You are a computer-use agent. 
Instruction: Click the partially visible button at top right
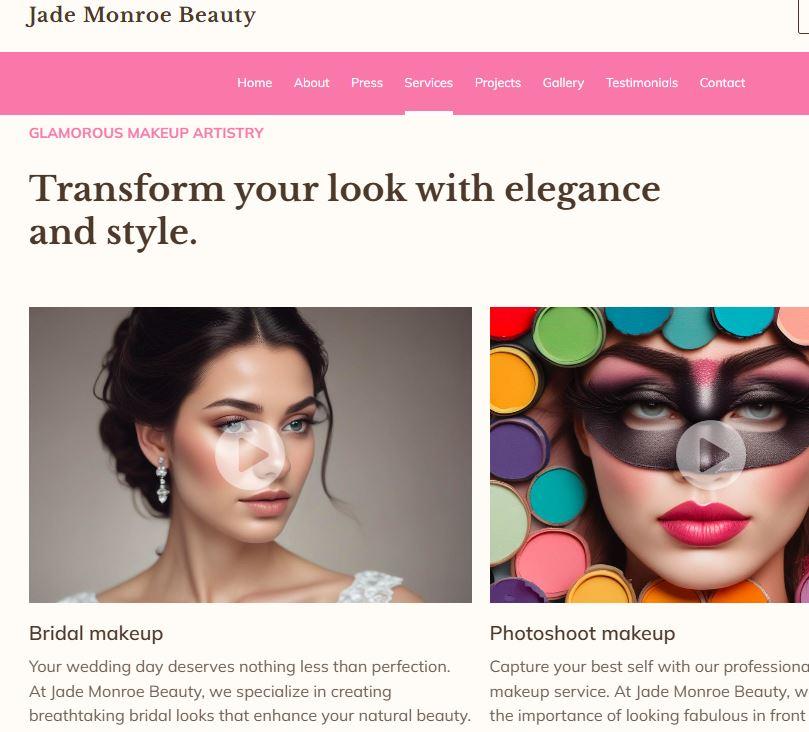click(803, 17)
